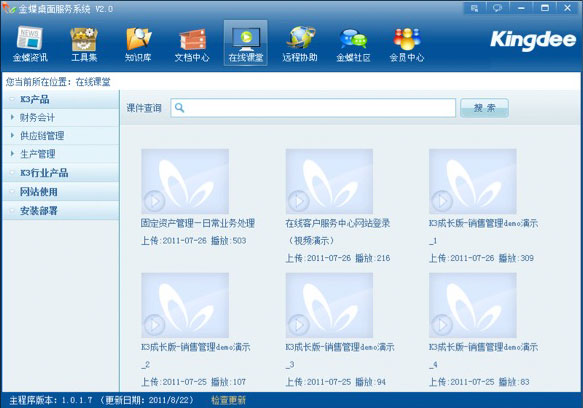Click the 固定资产管理 course thumbnail image

pyautogui.click(x=185, y=181)
